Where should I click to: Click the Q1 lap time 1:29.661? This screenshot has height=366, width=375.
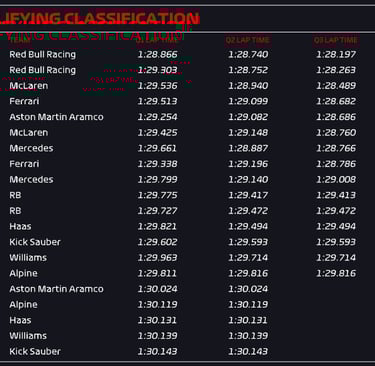pos(157,148)
